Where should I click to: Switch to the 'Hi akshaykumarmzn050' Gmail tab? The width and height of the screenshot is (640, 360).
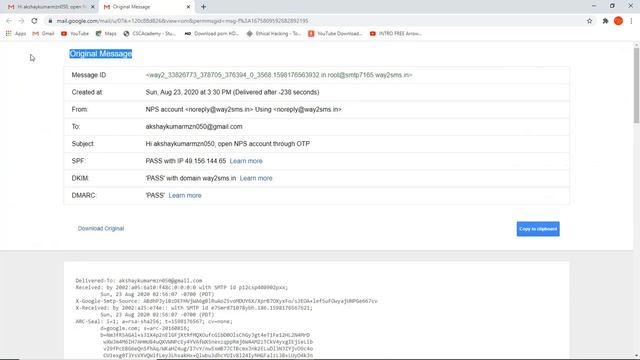point(51,7)
